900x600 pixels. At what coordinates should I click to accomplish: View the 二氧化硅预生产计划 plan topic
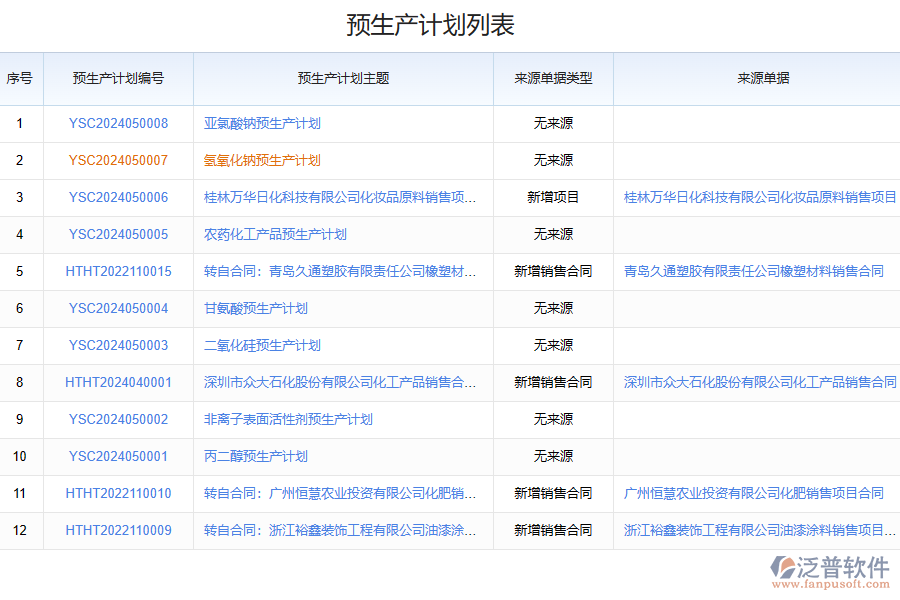(260, 345)
